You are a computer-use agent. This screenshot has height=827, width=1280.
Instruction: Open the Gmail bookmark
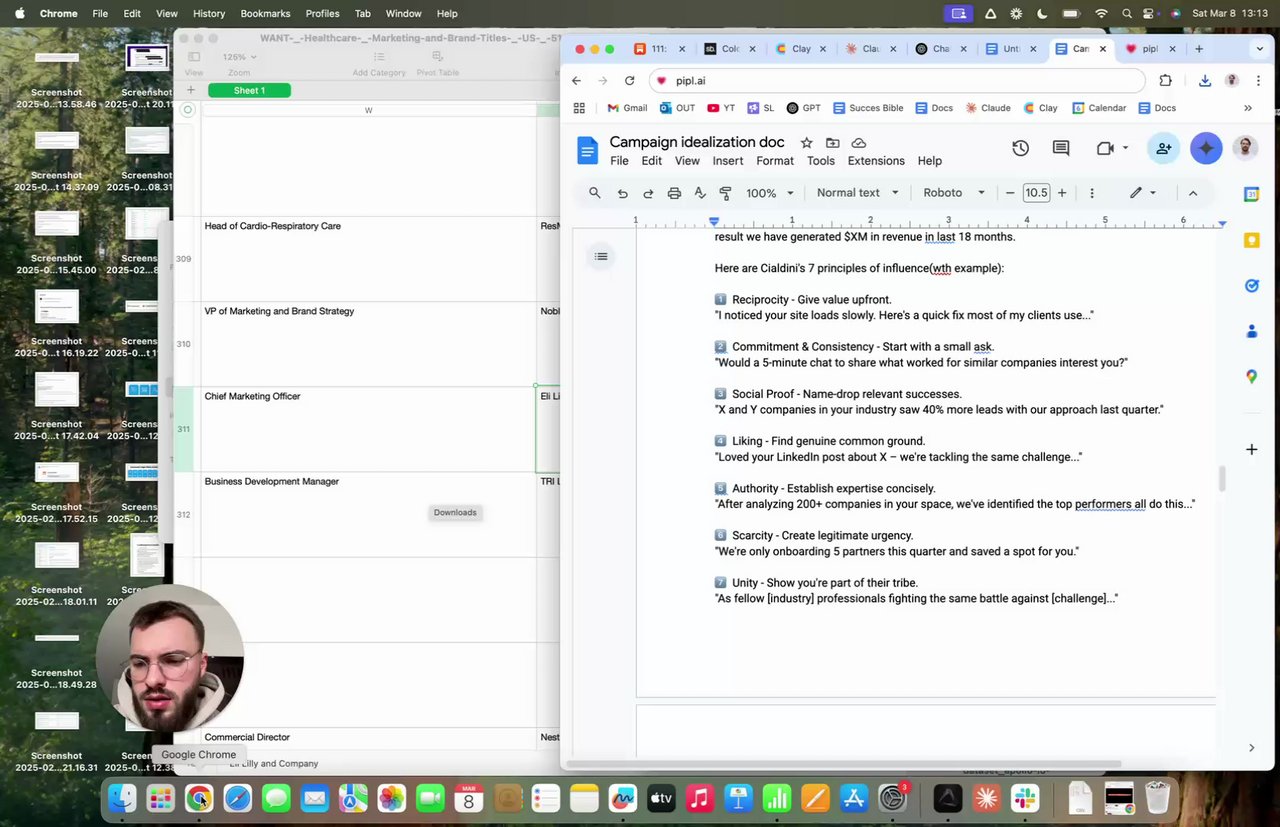click(x=627, y=108)
